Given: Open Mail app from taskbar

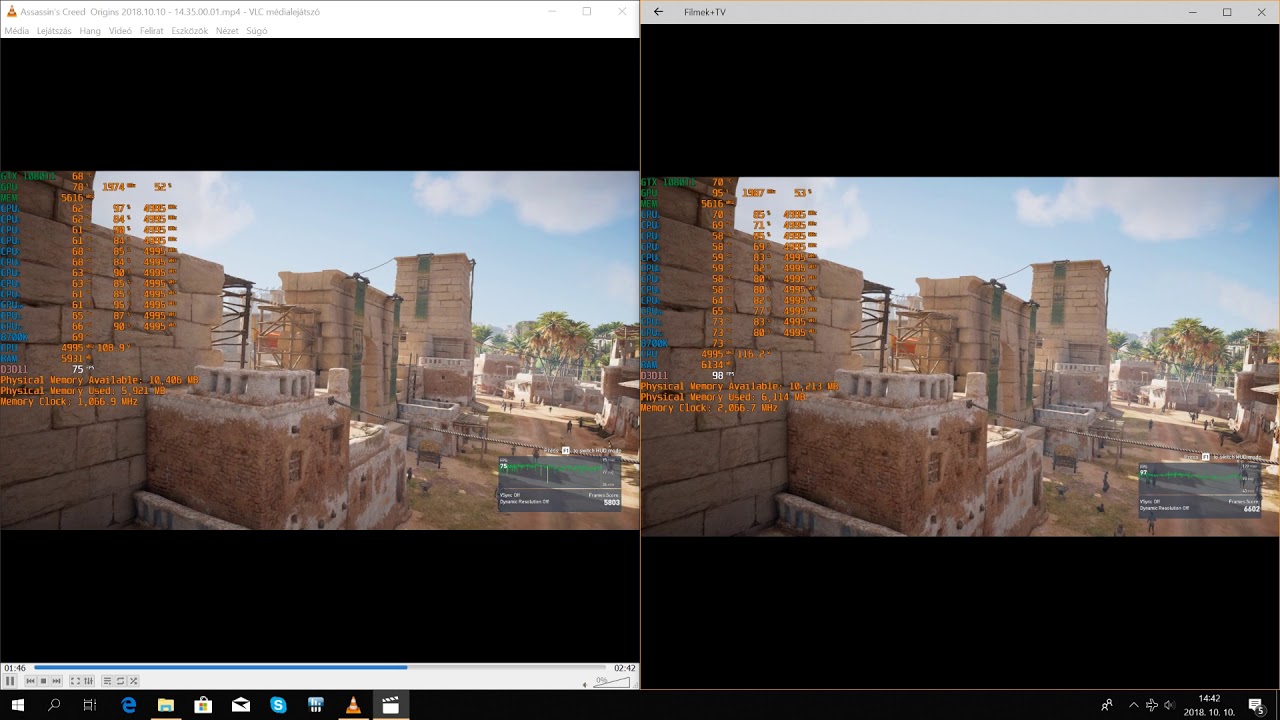Looking at the screenshot, I should point(241,705).
